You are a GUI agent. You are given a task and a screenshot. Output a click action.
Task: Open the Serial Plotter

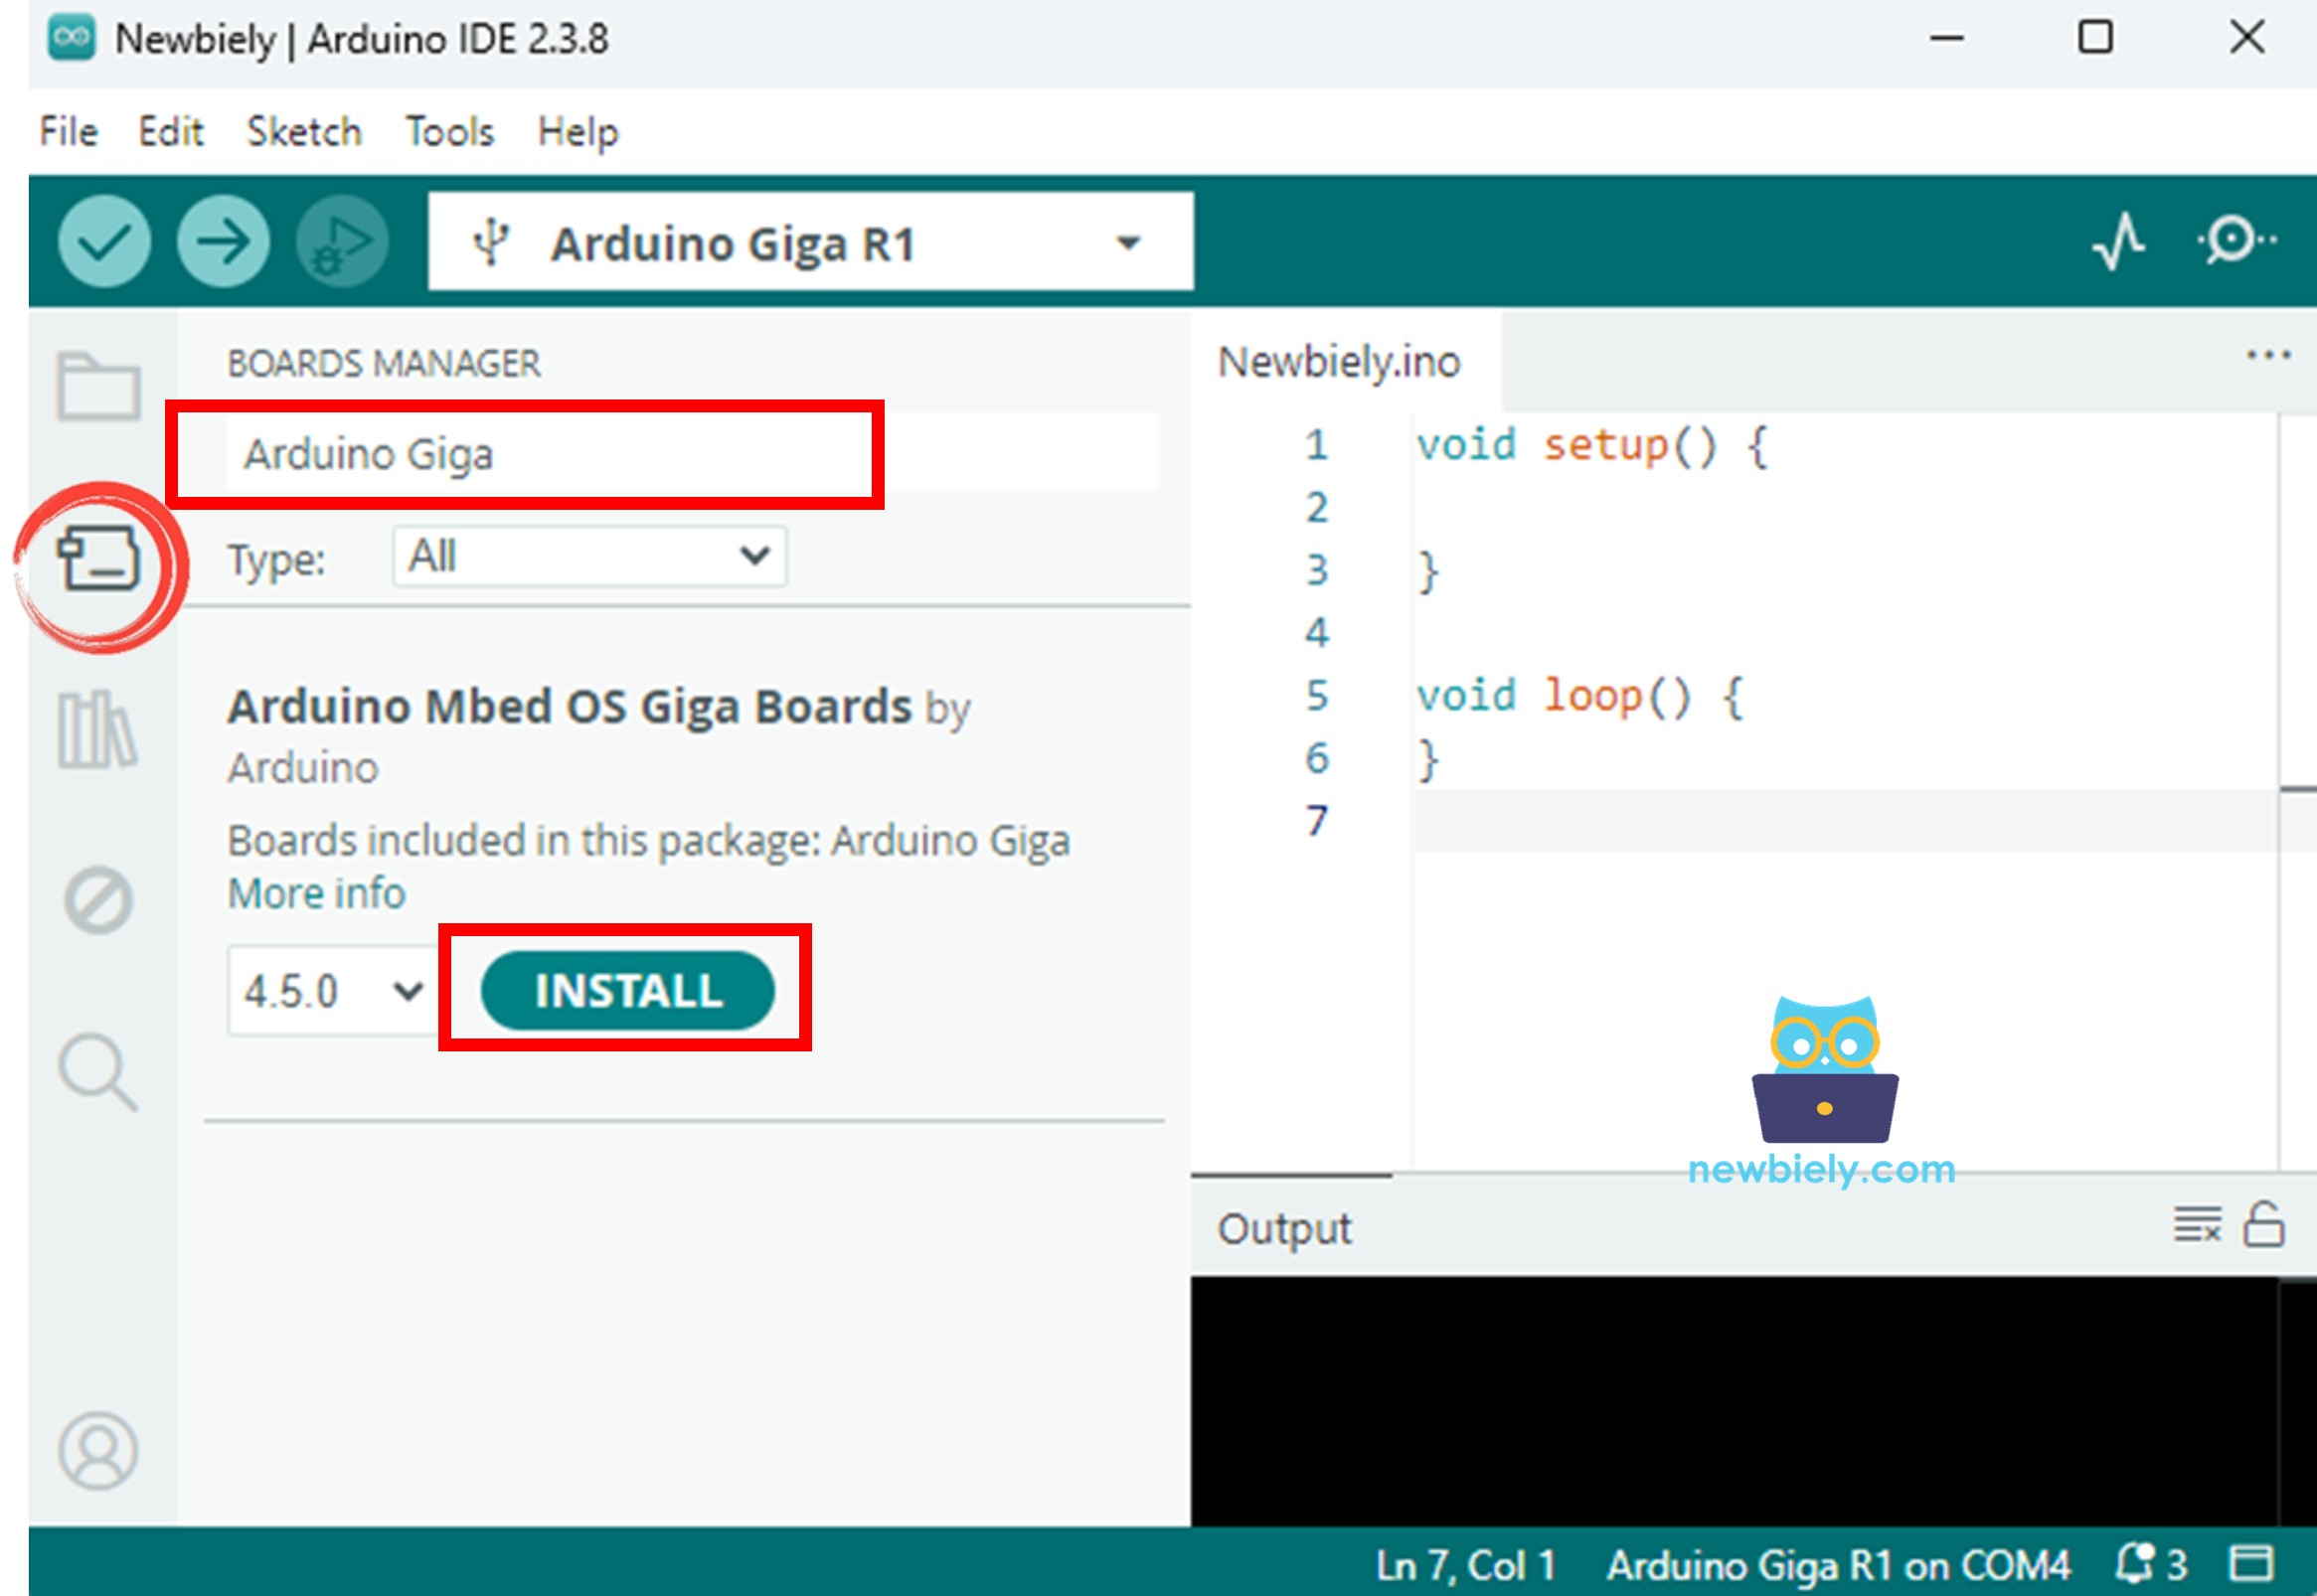pos(2118,240)
